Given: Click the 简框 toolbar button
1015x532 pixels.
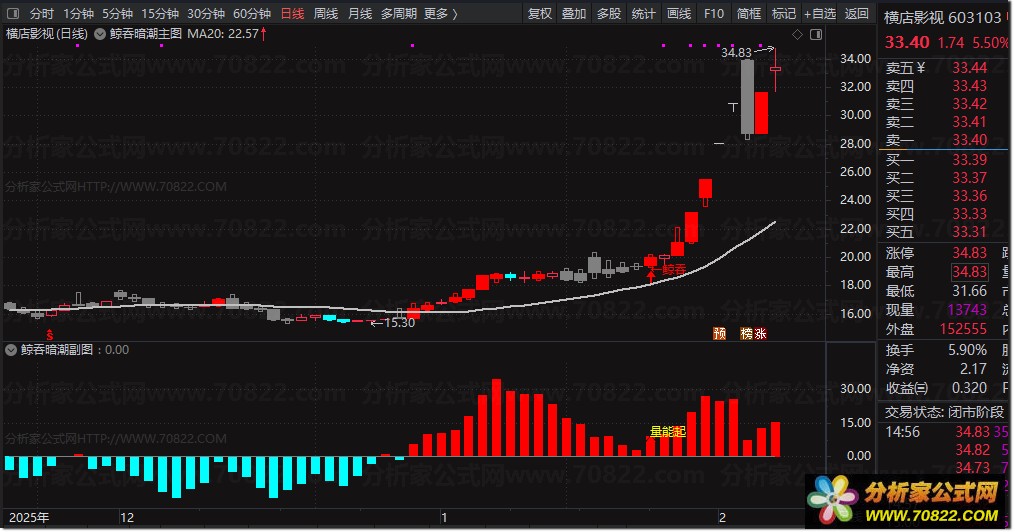Looking at the screenshot, I should click(748, 13).
